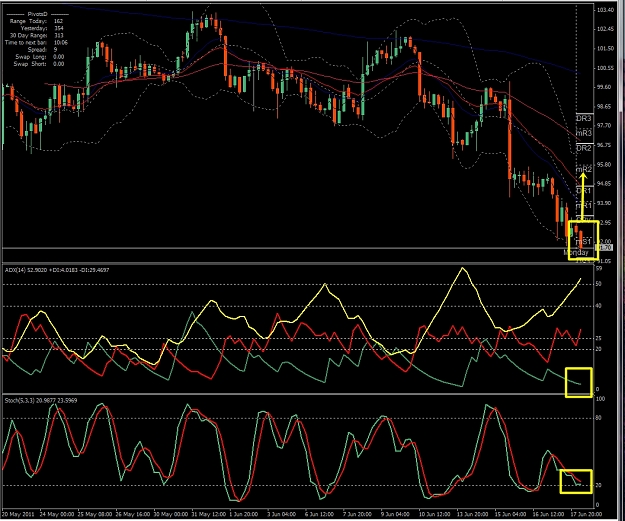Image resolution: width=625 pixels, height=521 pixels.
Task: Click the '10 Jun 12:00' time label
Action: (x=434, y=514)
